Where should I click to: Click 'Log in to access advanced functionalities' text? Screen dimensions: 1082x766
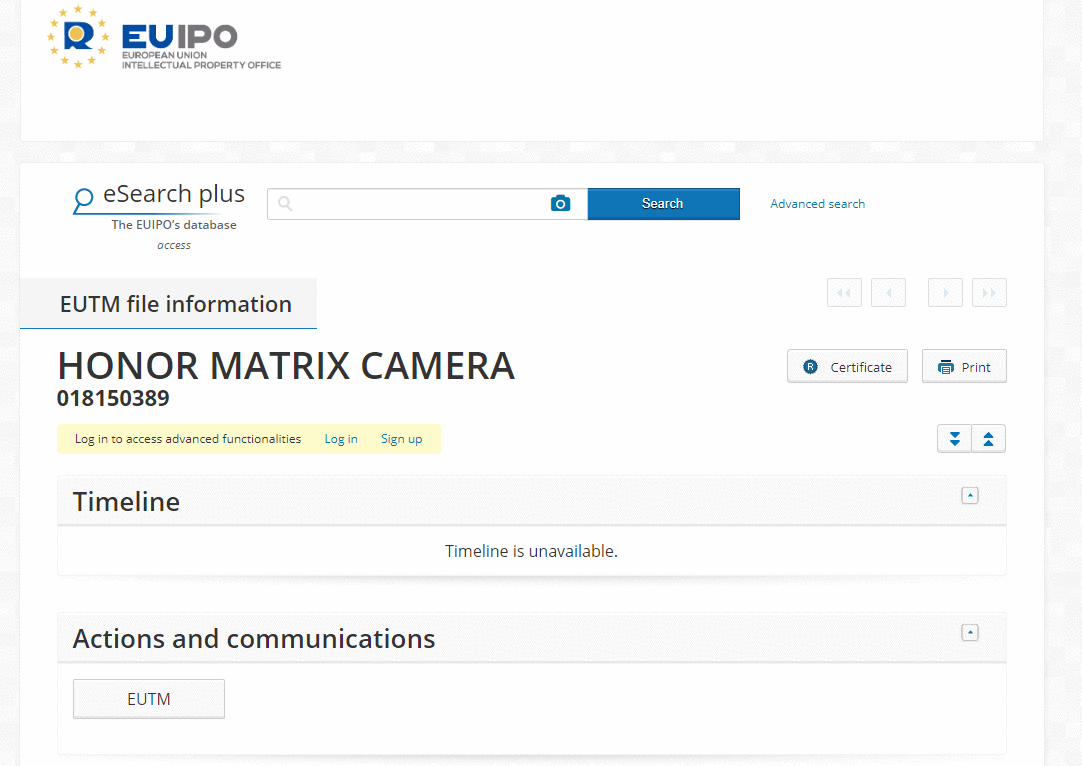[188, 439]
